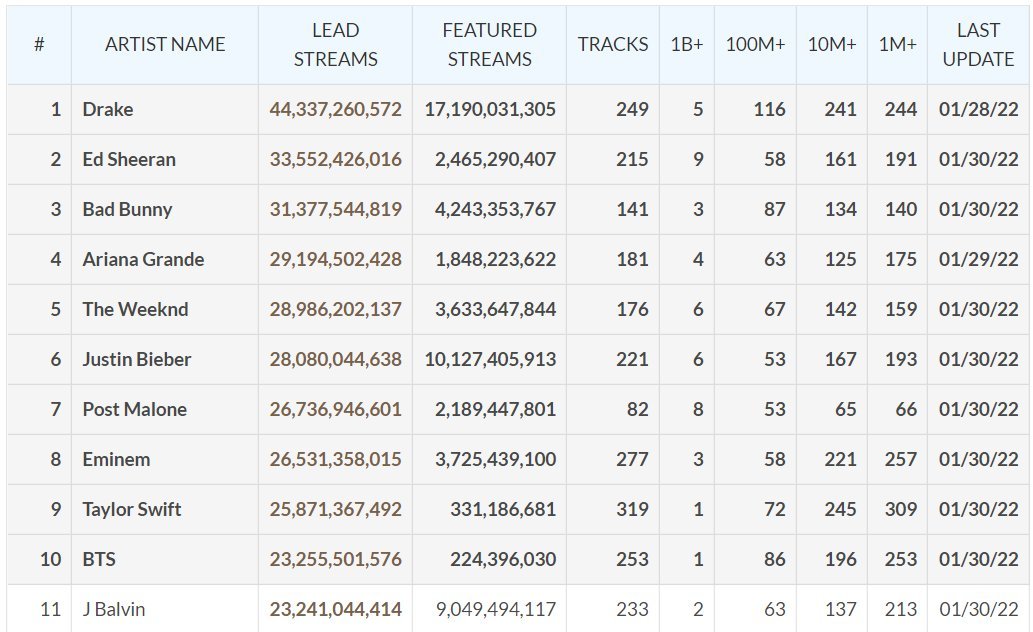Open Ariana Grande's artist page

[x=143, y=259]
